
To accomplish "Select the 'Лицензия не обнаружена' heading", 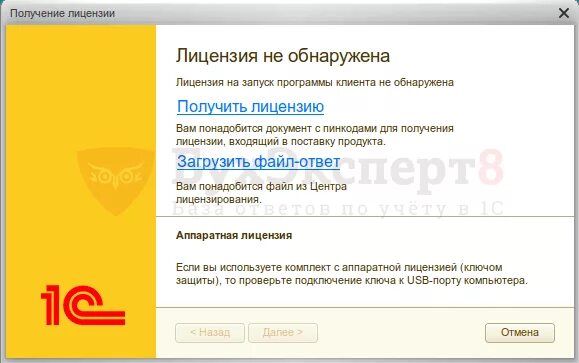I will [x=283, y=56].
